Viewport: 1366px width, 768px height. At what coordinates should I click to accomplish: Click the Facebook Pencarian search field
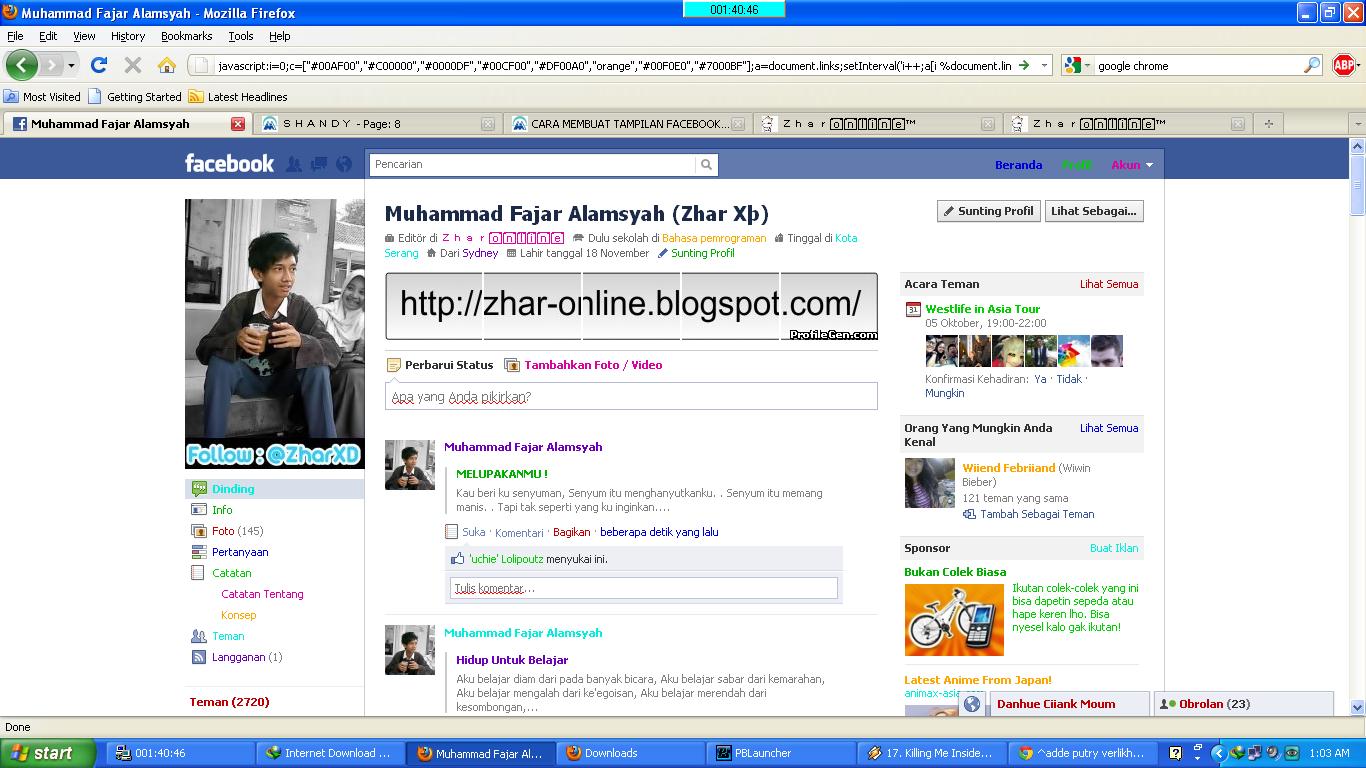click(x=533, y=164)
